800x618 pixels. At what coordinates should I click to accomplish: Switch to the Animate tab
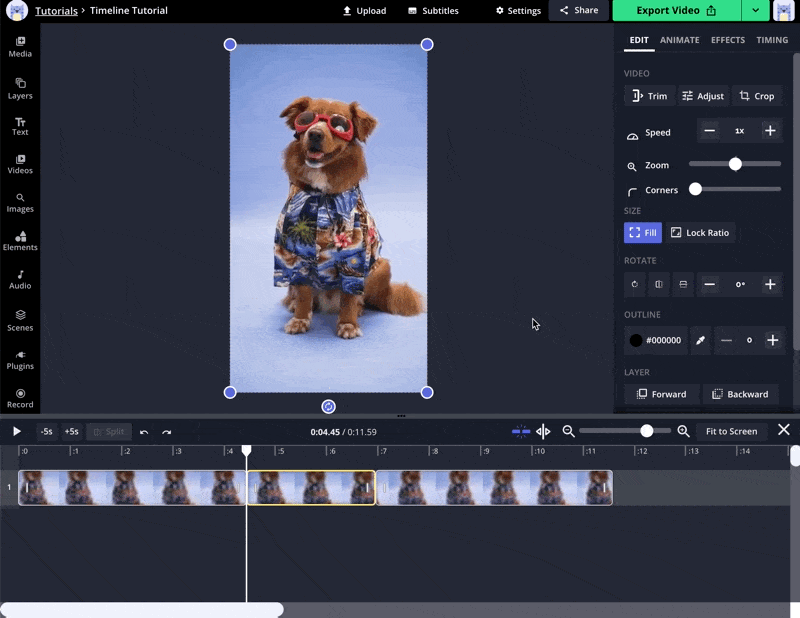[x=679, y=40]
